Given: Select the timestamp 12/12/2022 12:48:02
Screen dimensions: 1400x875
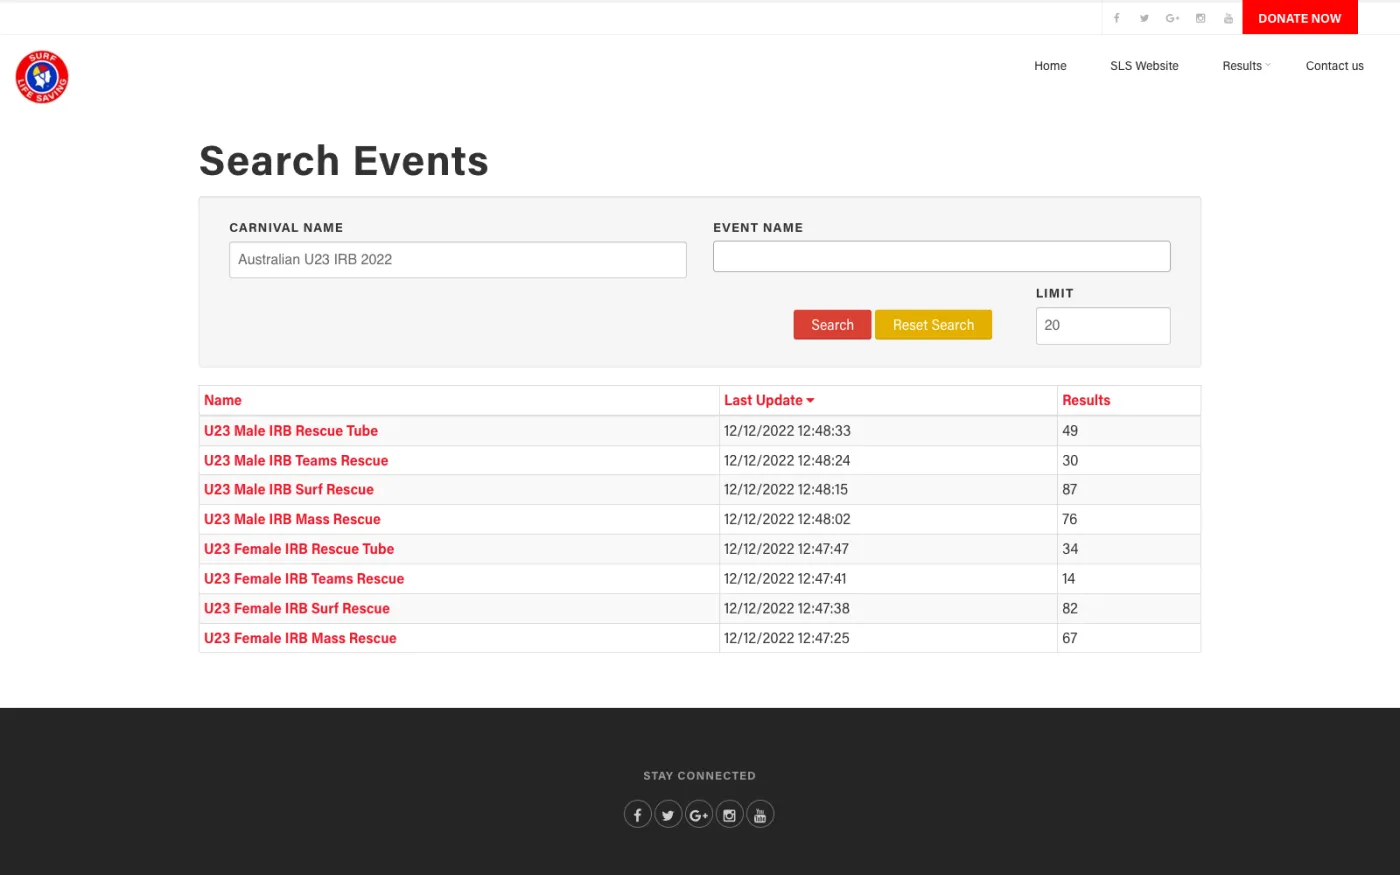Looking at the screenshot, I should [787, 519].
